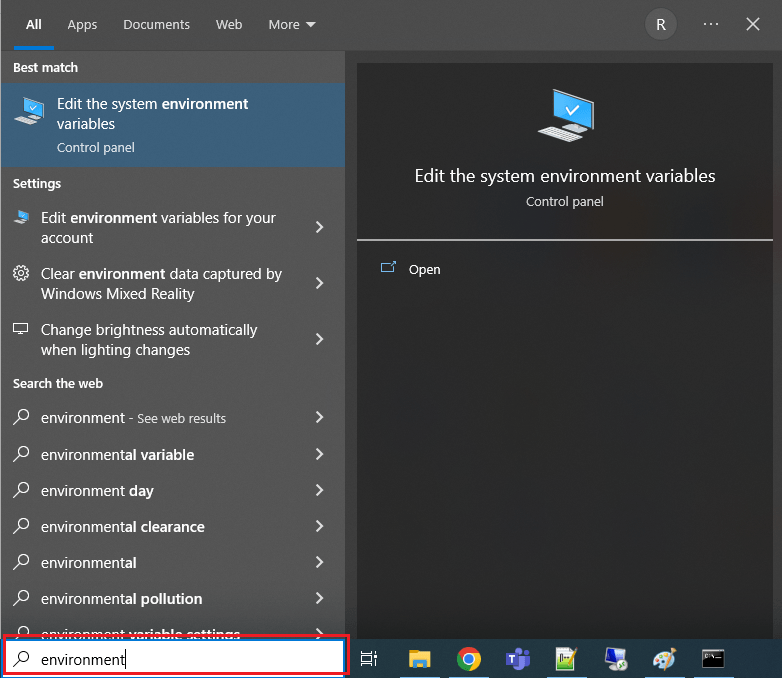Expand arrow for Clear environment data result
782x678 pixels.
click(320, 283)
